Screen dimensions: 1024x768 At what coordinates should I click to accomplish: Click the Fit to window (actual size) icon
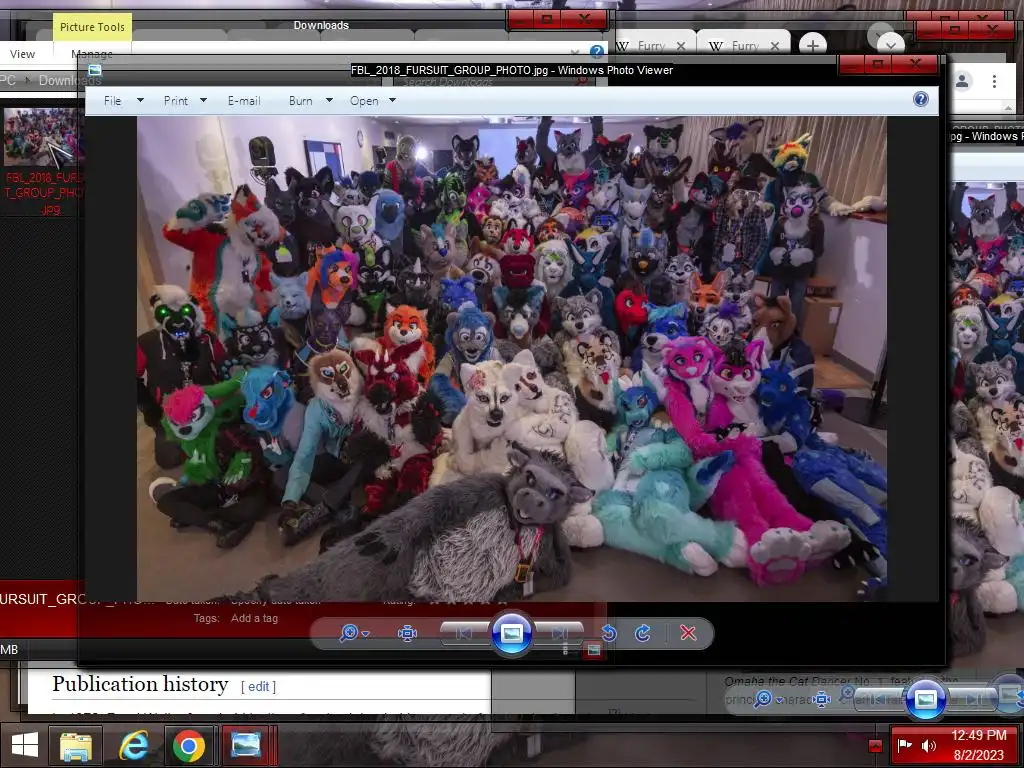[407, 633]
